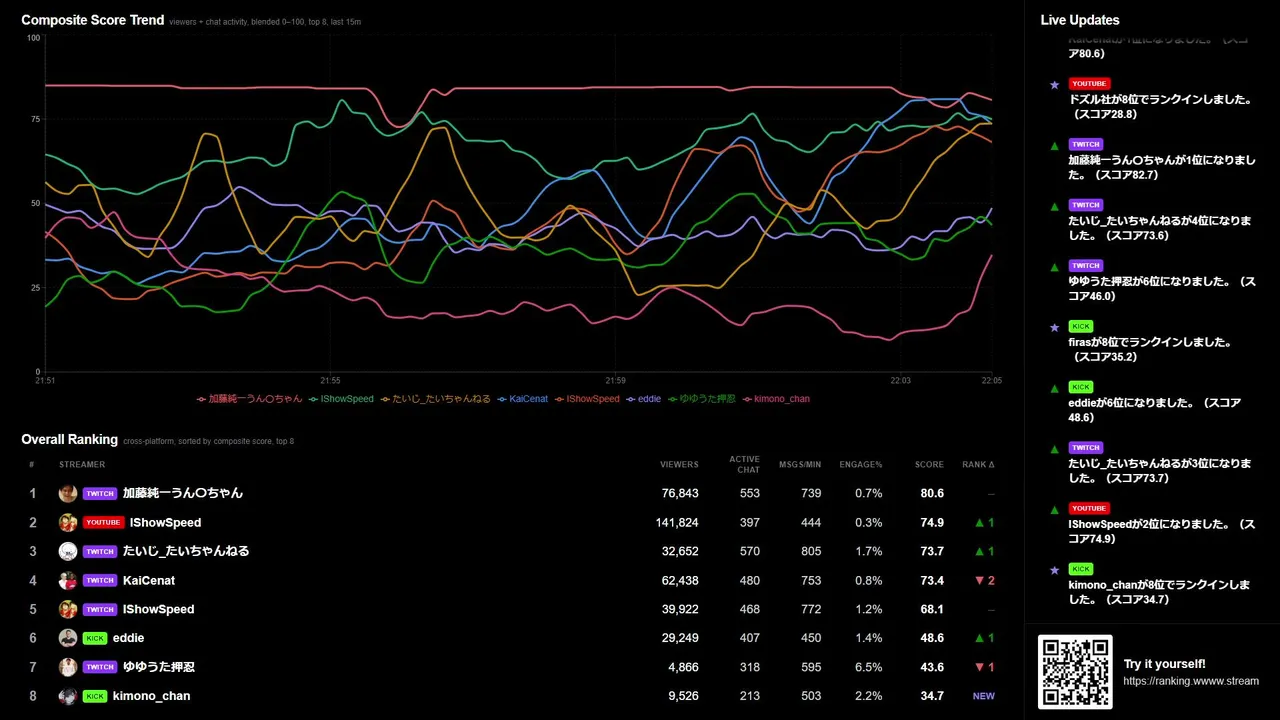Image resolution: width=1280 pixels, height=720 pixels.
Task: Click the "Overall Ranking" heading
Action: click(70, 440)
